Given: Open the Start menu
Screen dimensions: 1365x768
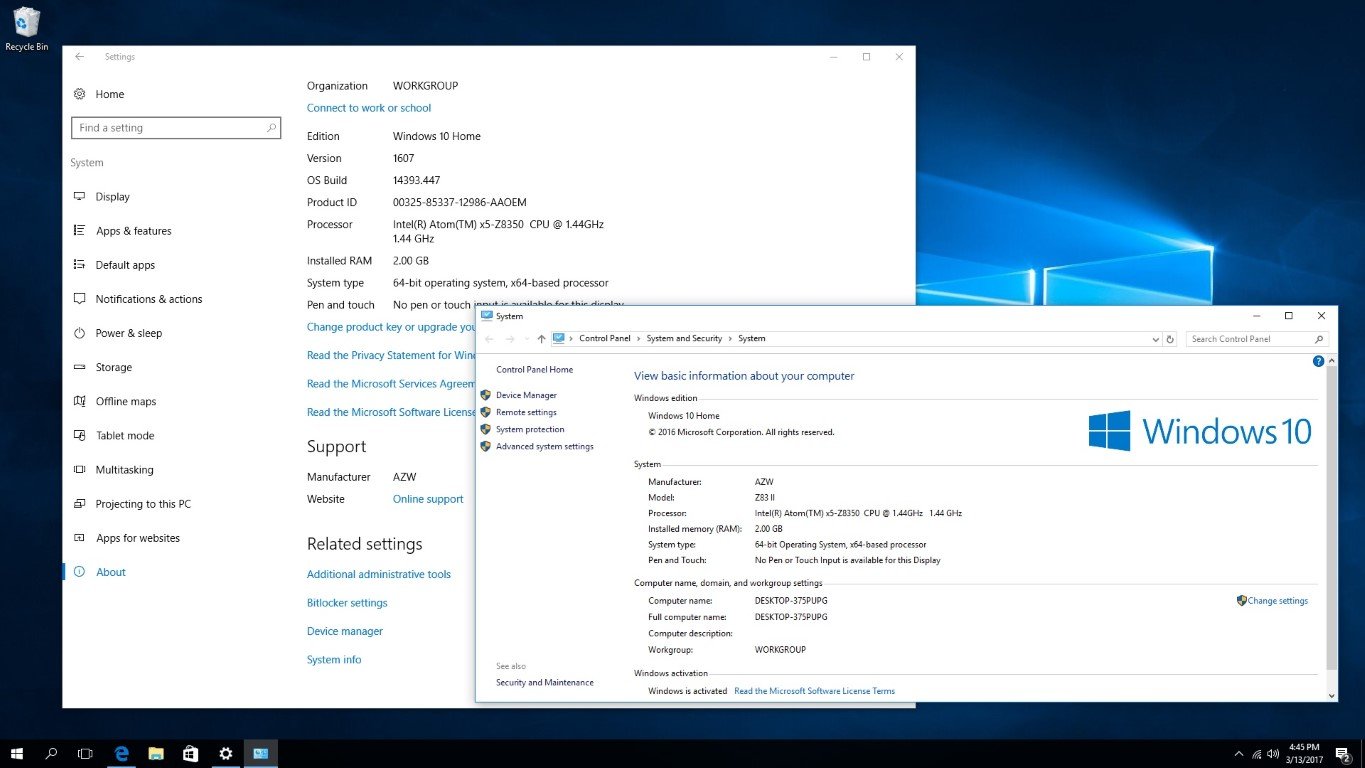Looking at the screenshot, I should coord(17,754).
